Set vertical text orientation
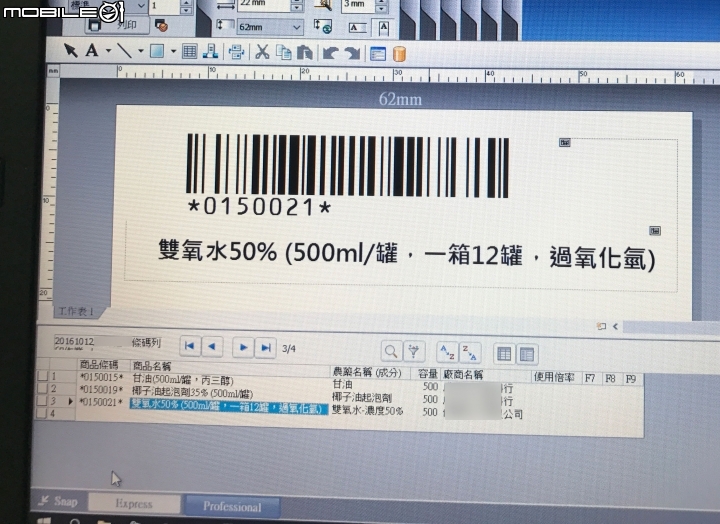Image resolution: width=720 pixels, height=524 pixels. (384, 28)
